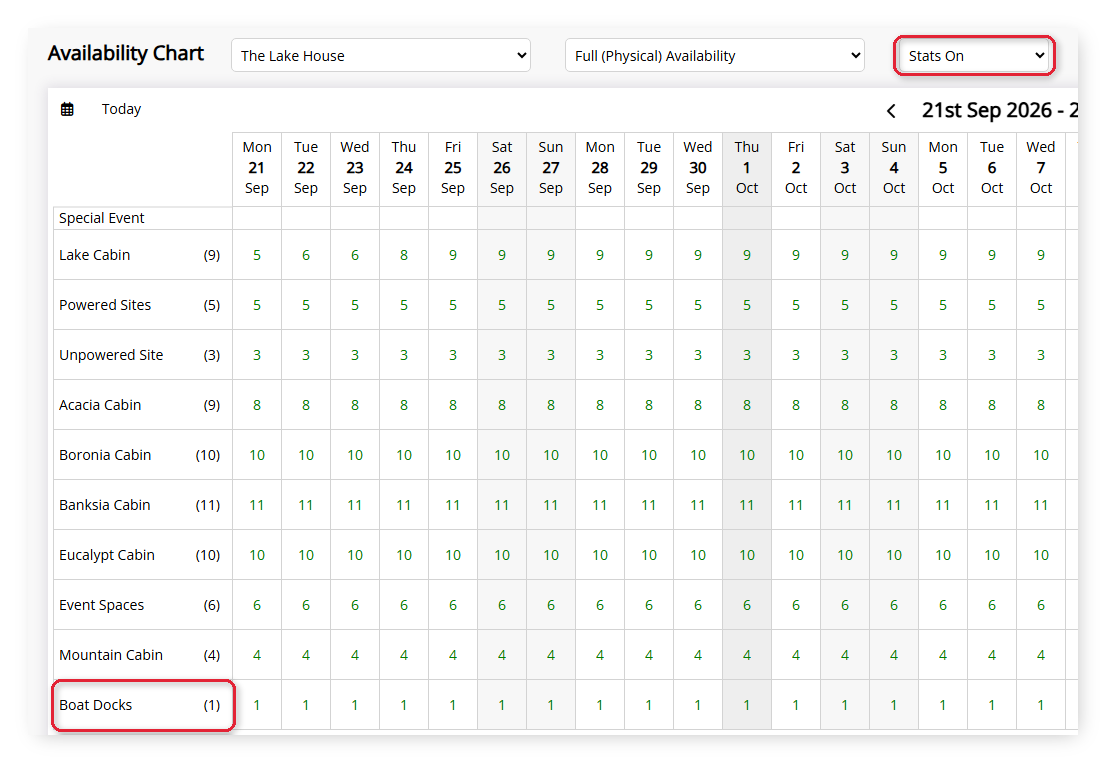Click Banksia Cabin availability for Sun 27 Sep

coord(551,506)
